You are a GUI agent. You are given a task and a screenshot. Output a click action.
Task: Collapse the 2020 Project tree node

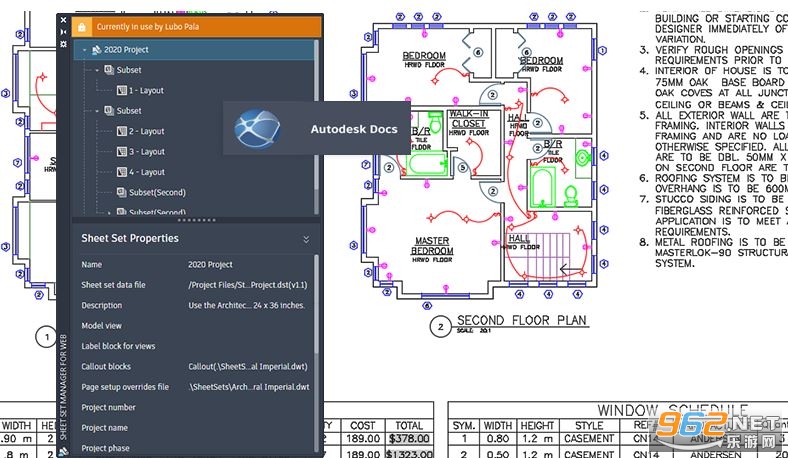coord(84,50)
